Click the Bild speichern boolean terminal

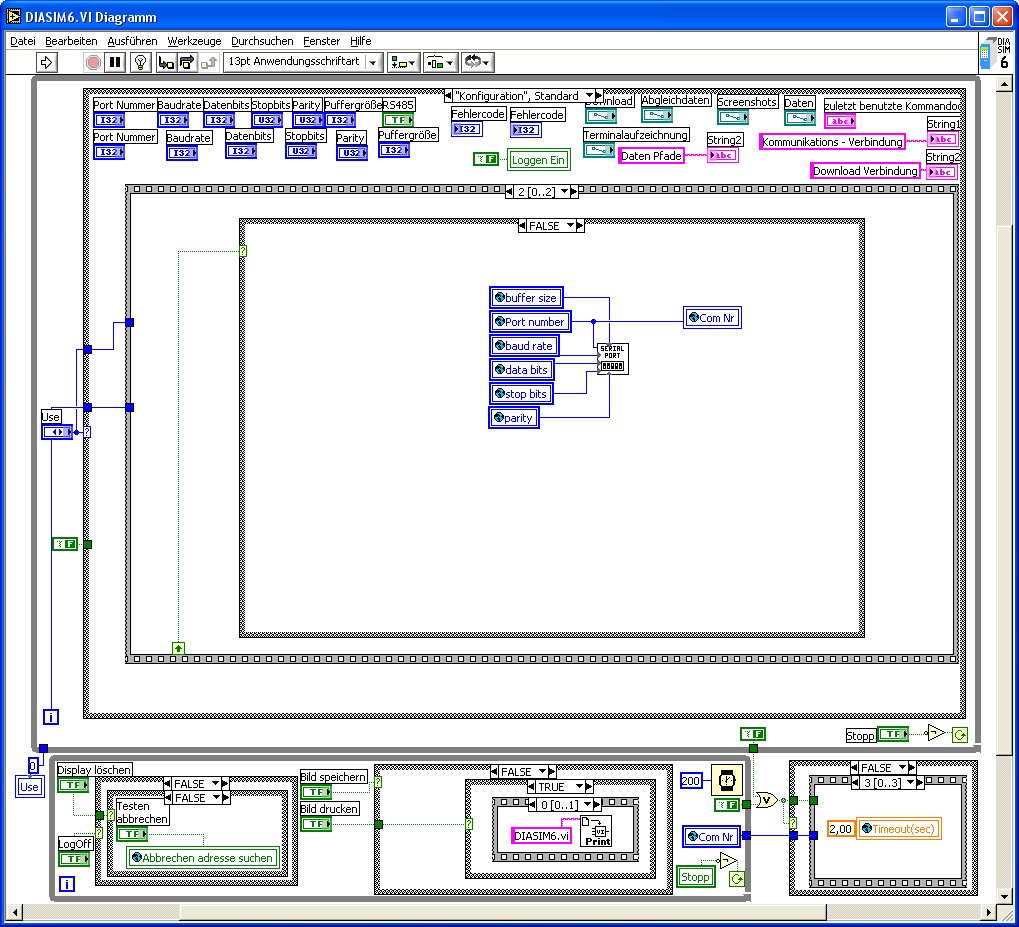tap(316, 792)
